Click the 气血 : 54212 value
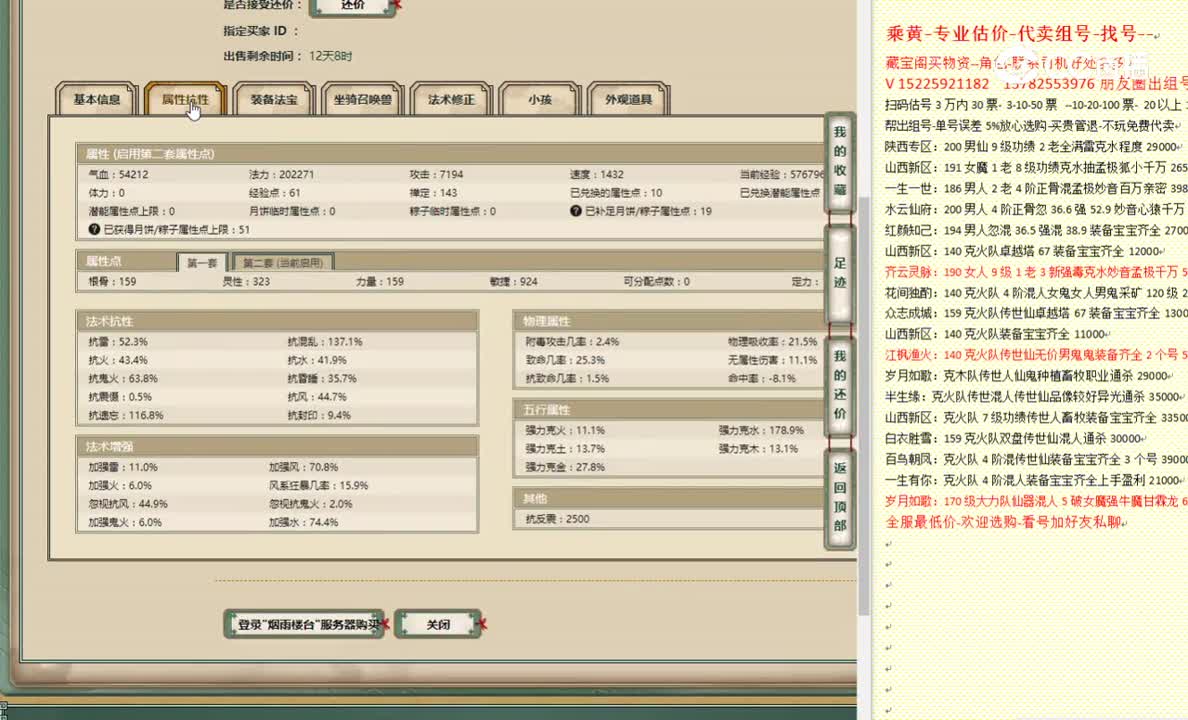 [x=118, y=174]
